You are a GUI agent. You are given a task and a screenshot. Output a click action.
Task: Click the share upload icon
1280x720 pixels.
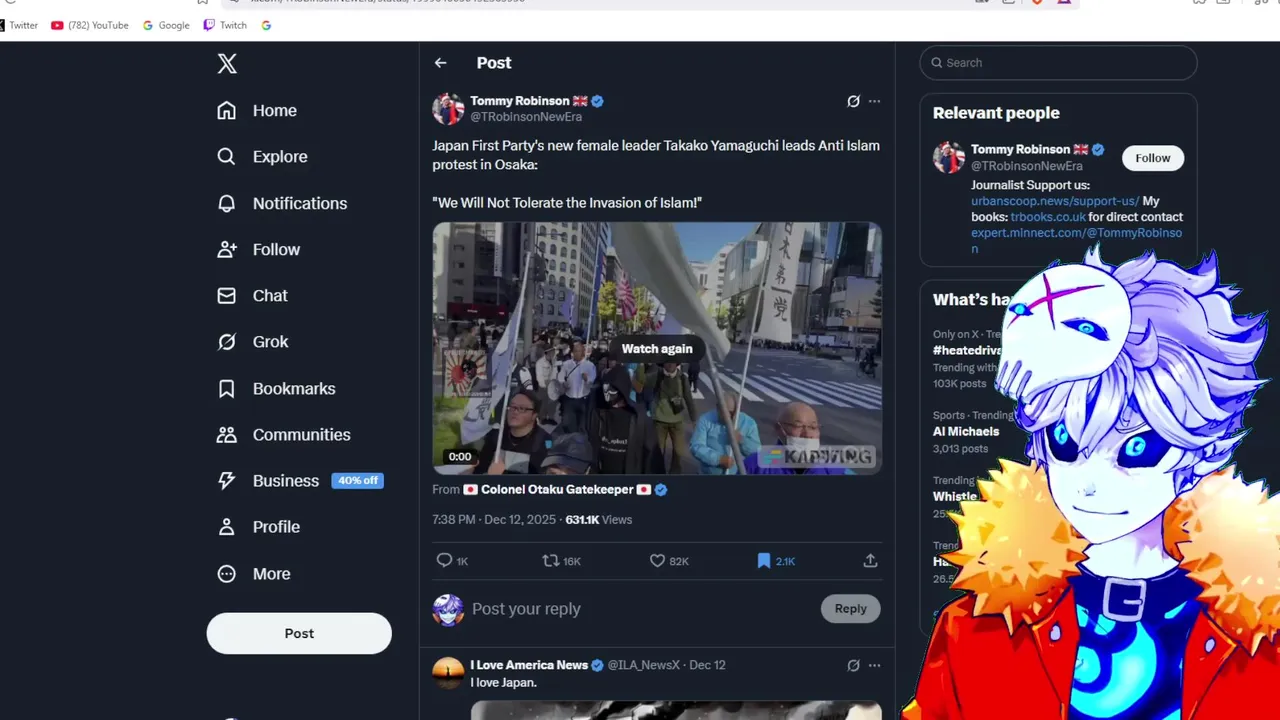(x=870, y=561)
